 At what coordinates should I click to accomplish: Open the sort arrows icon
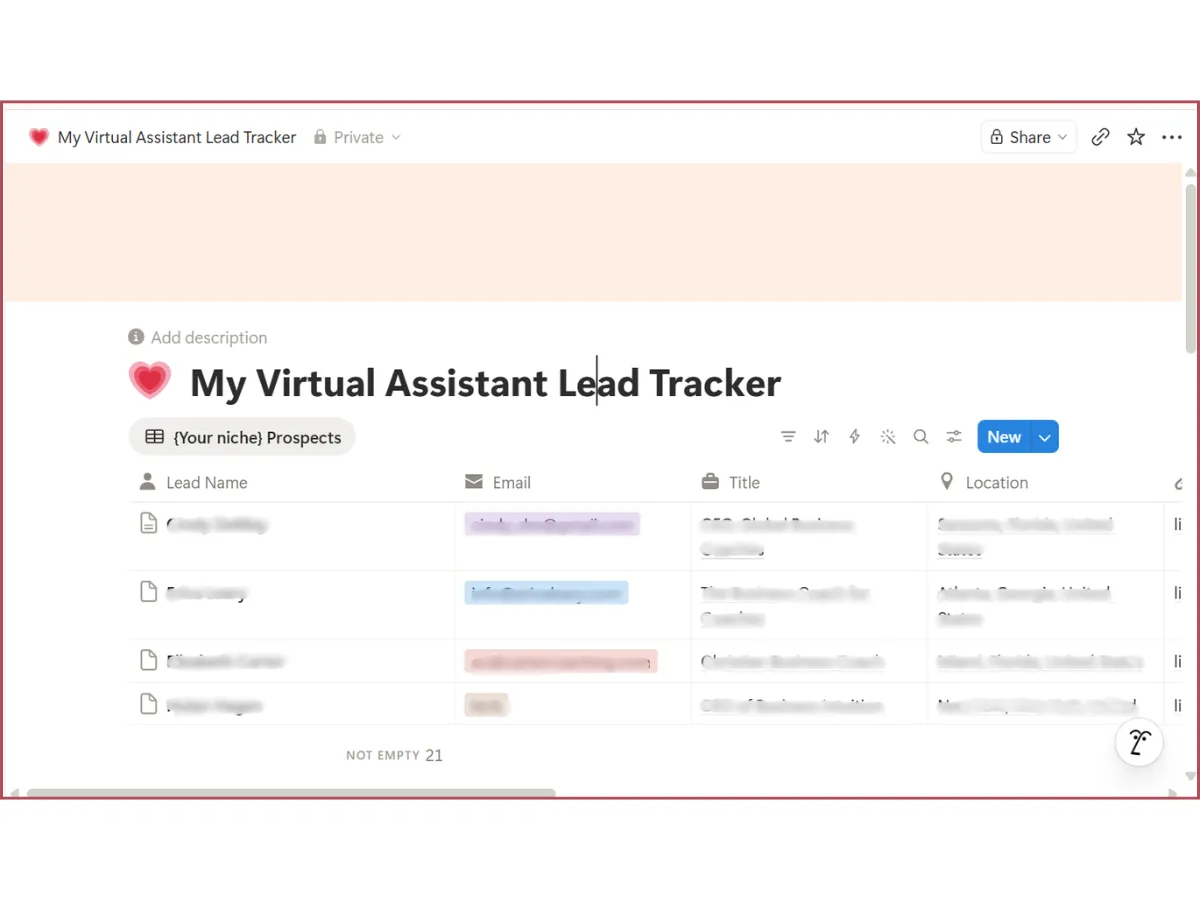tap(821, 437)
